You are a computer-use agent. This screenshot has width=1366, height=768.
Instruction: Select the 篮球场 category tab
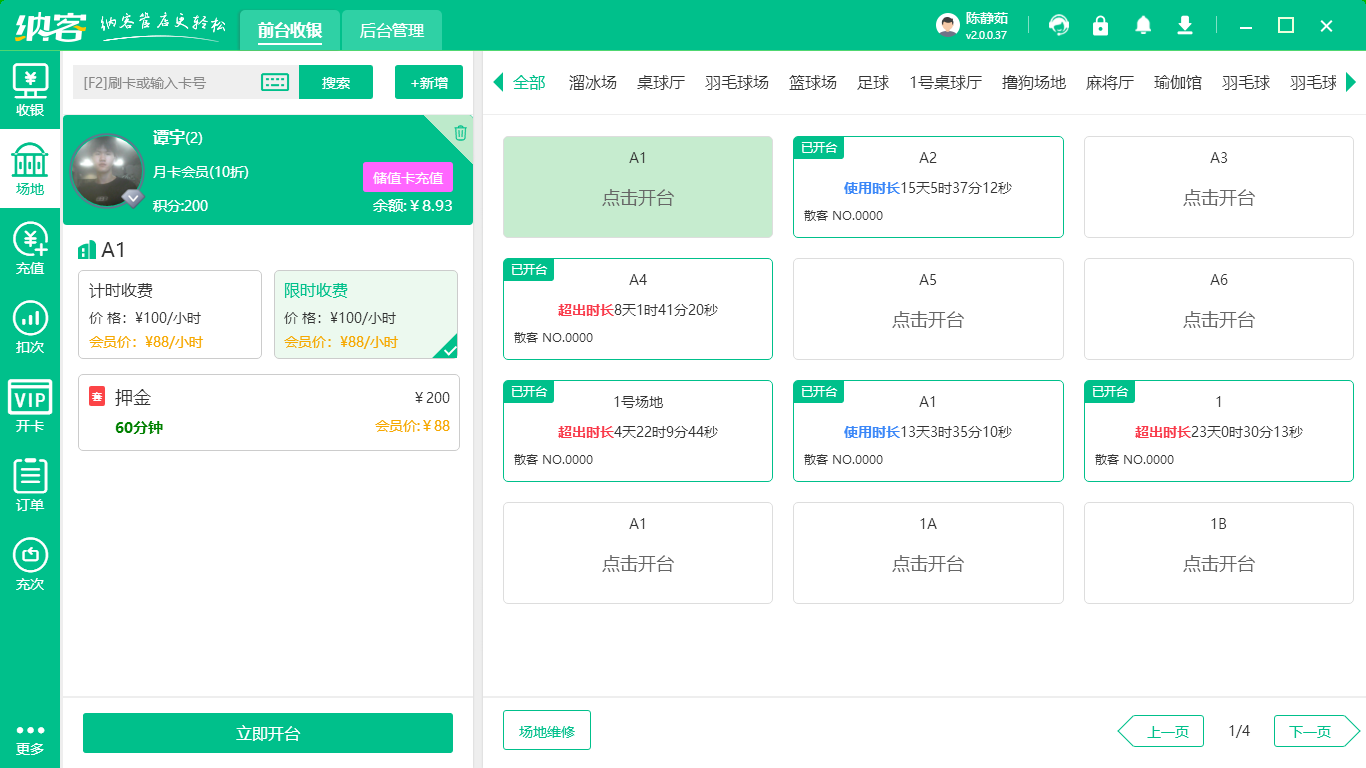812,82
